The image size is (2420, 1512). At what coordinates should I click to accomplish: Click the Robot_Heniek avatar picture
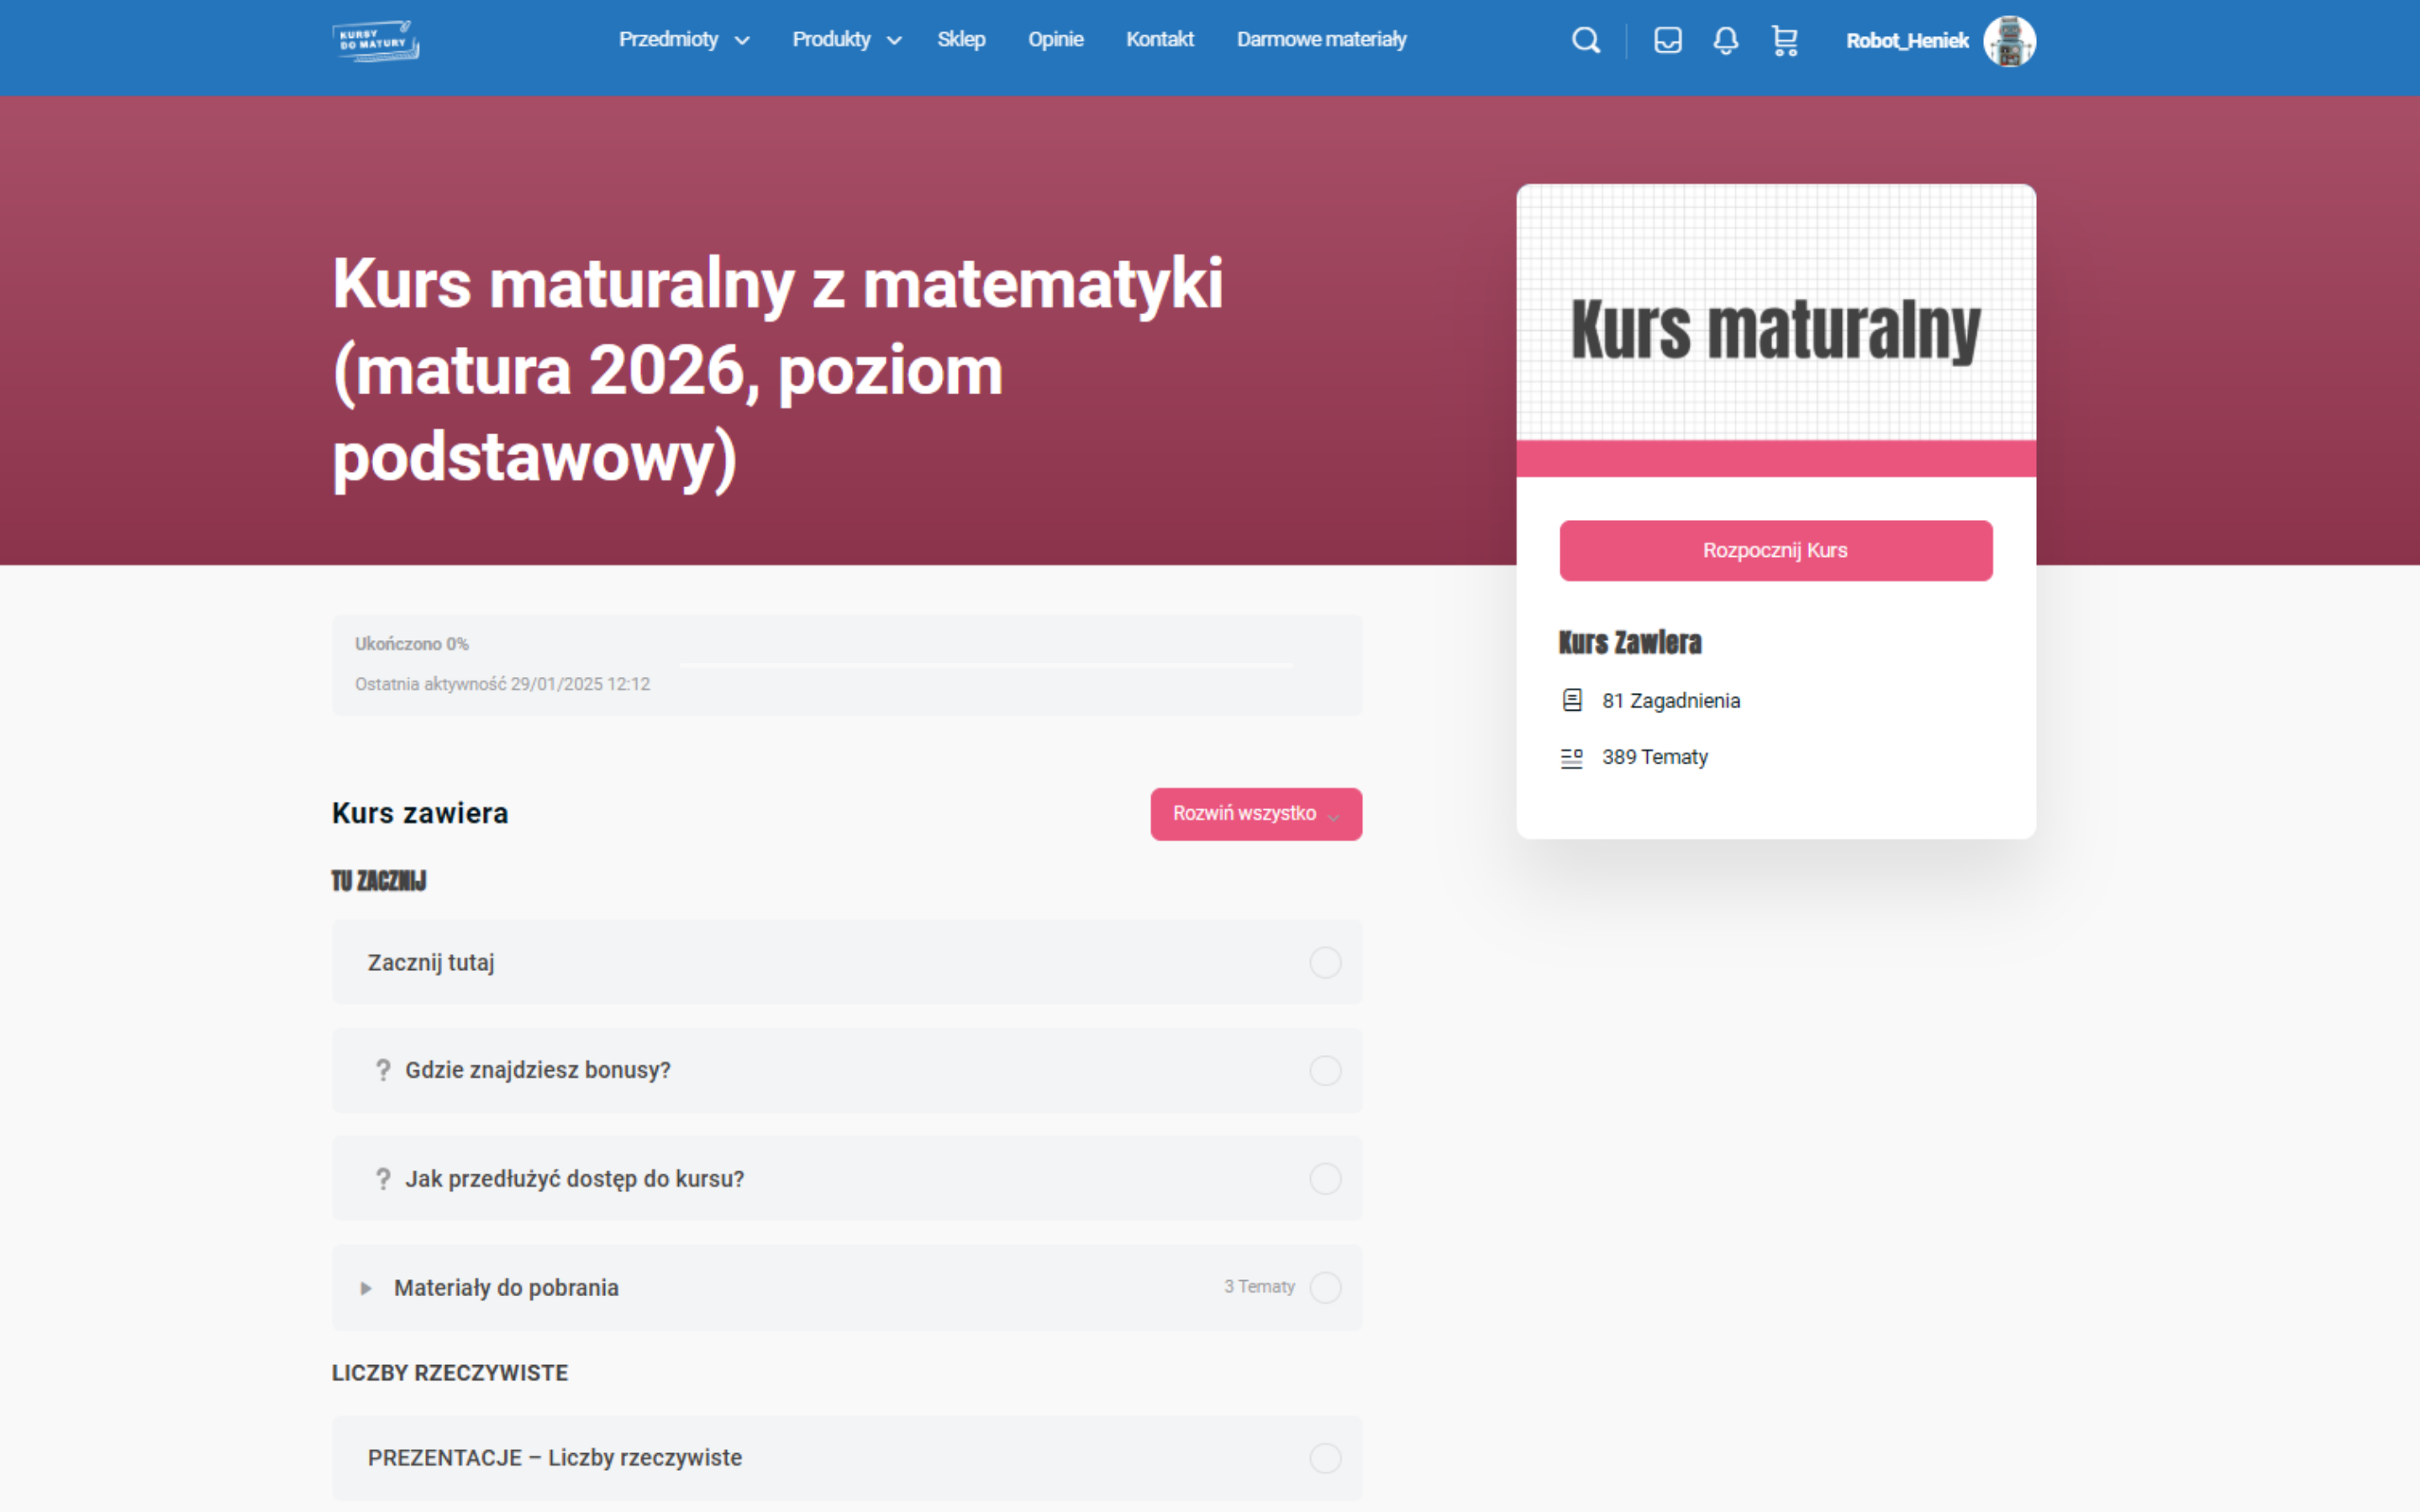click(x=2009, y=41)
